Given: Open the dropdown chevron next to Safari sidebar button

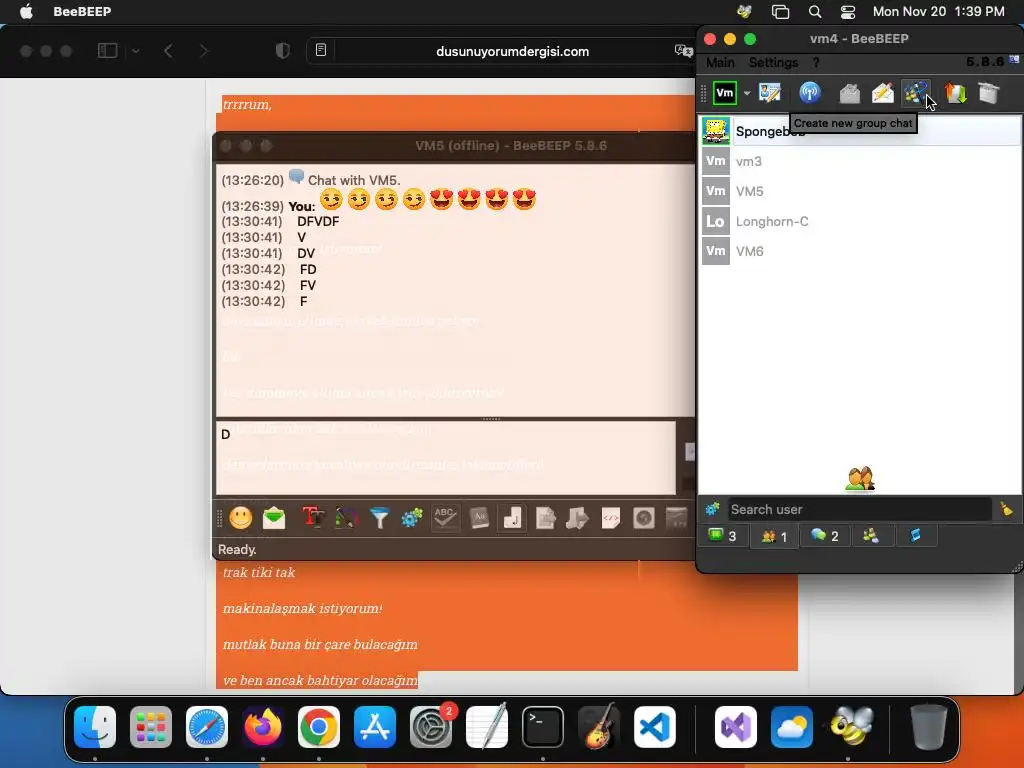Looking at the screenshot, I should click(136, 51).
